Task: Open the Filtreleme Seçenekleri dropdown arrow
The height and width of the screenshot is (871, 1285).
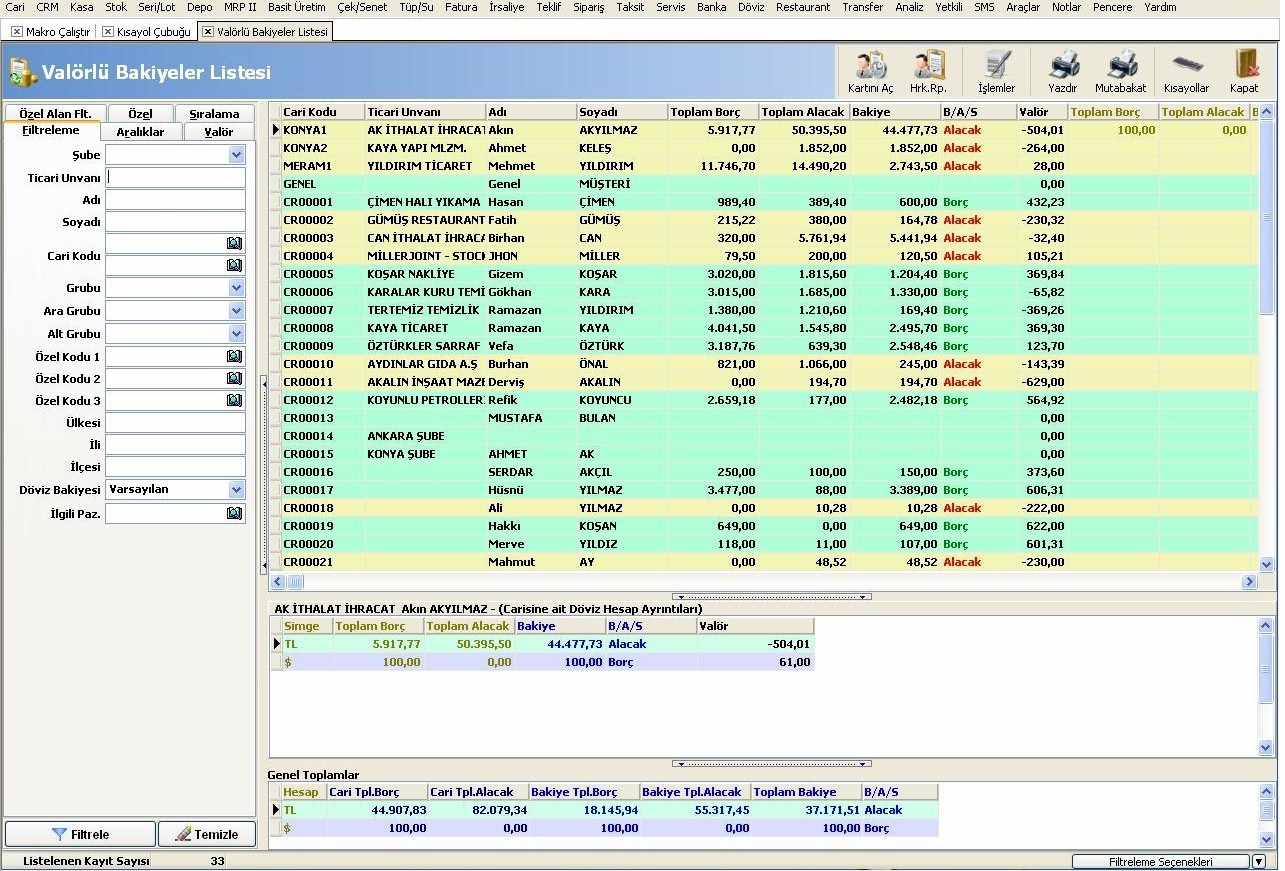Action: 1259,862
